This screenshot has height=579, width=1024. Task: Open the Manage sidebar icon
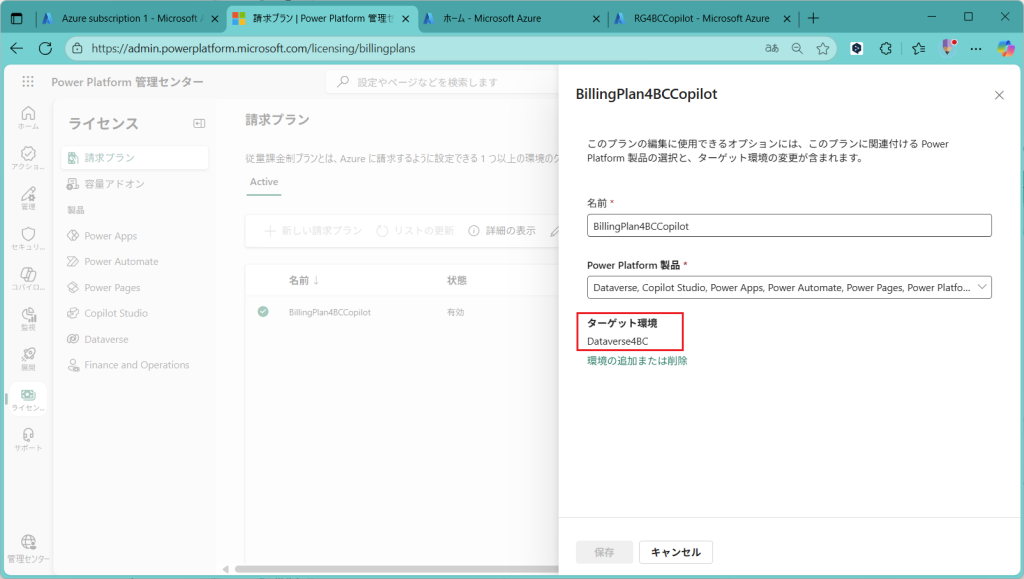point(28,198)
